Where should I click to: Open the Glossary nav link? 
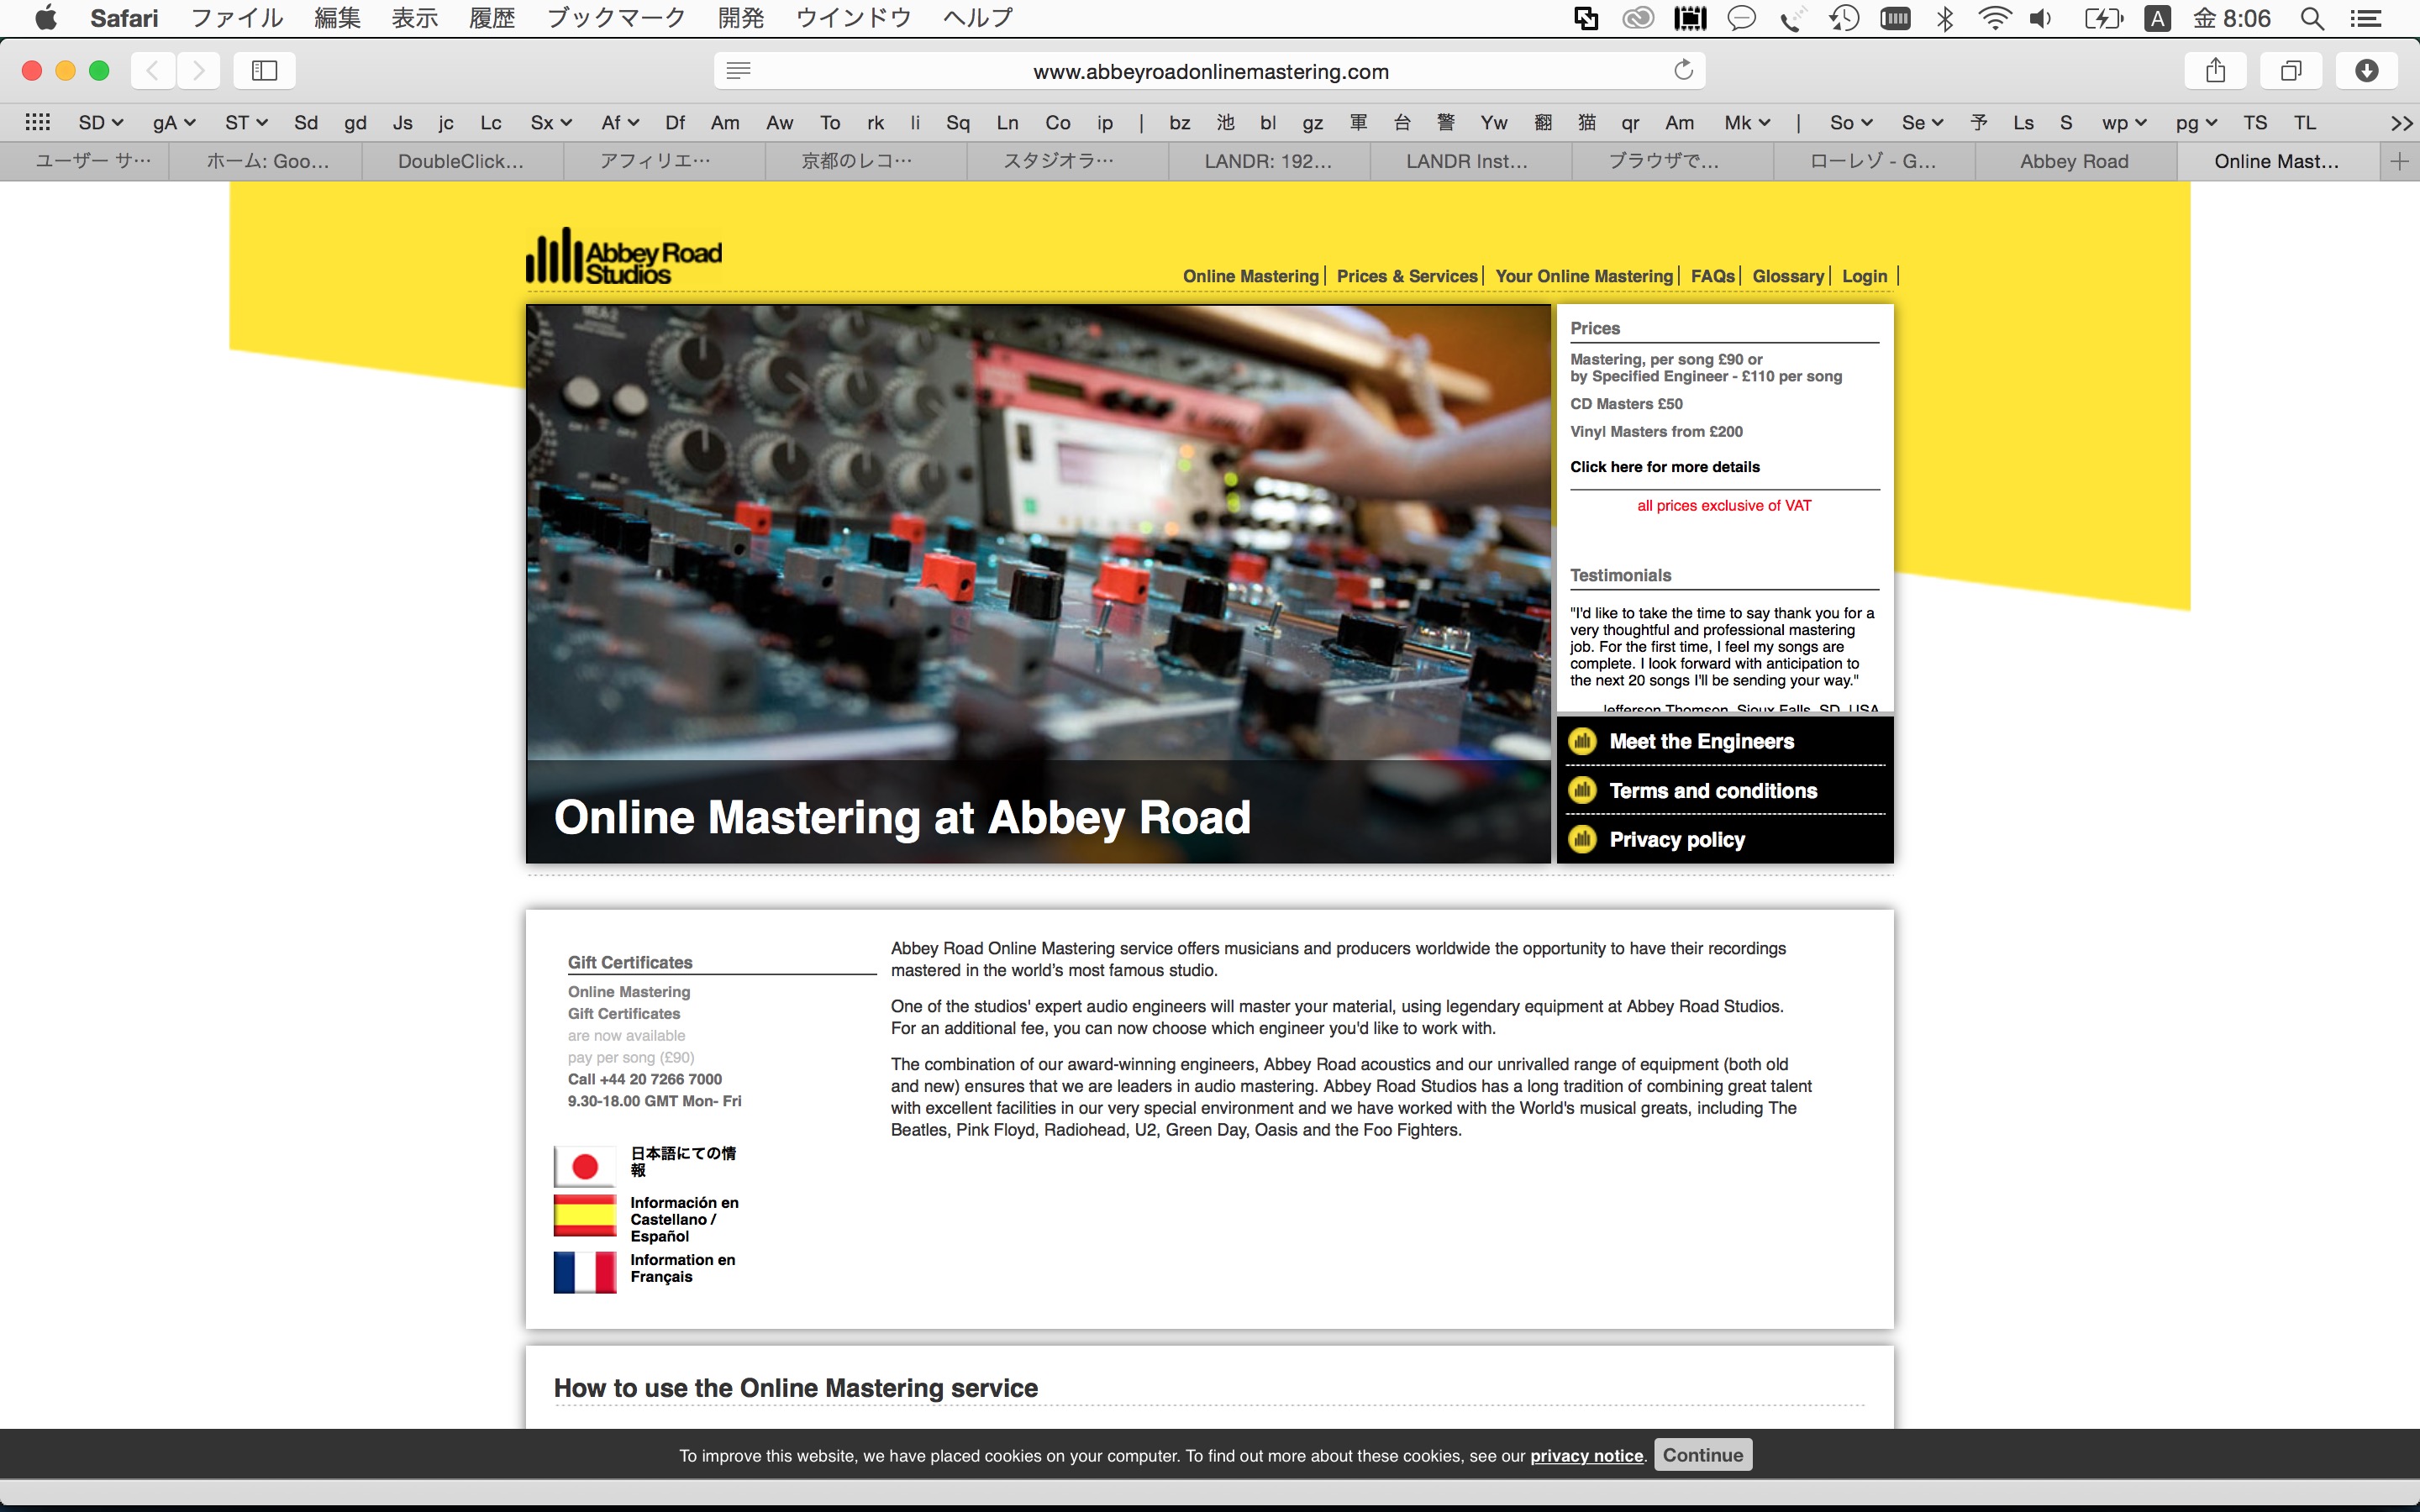coord(1788,276)
